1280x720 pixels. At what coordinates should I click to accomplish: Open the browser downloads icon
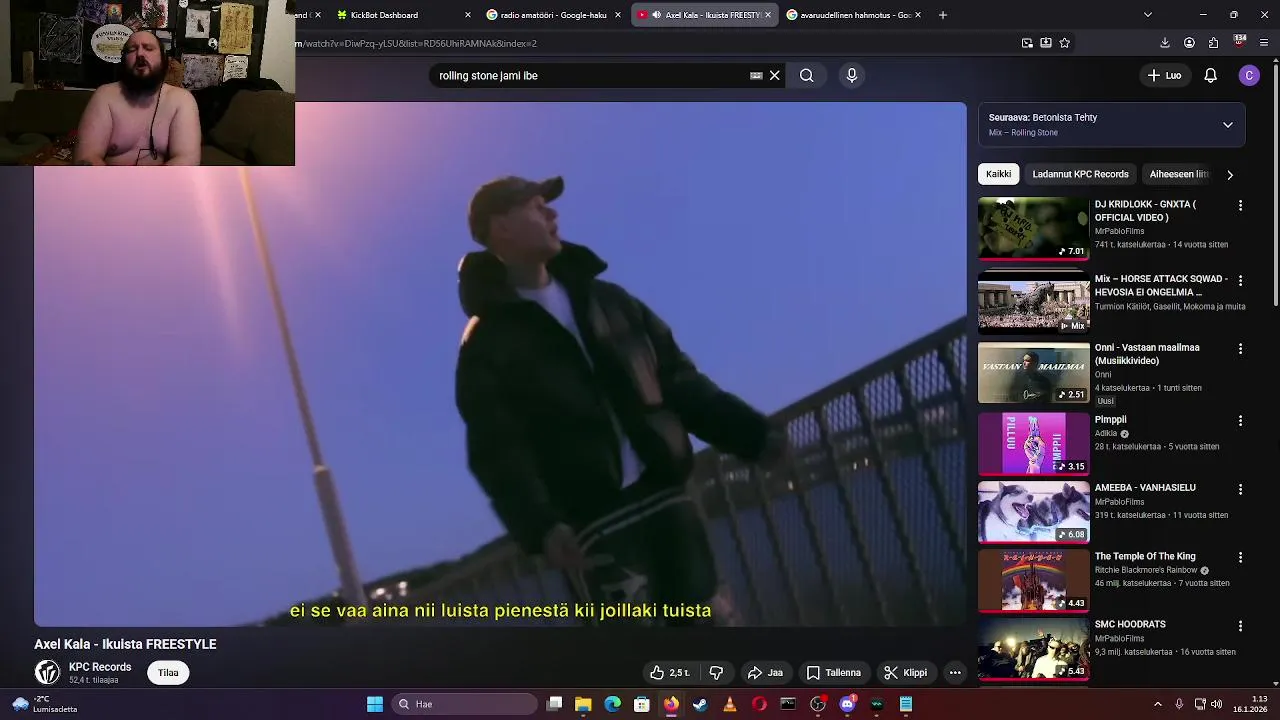click(1165, 43)
